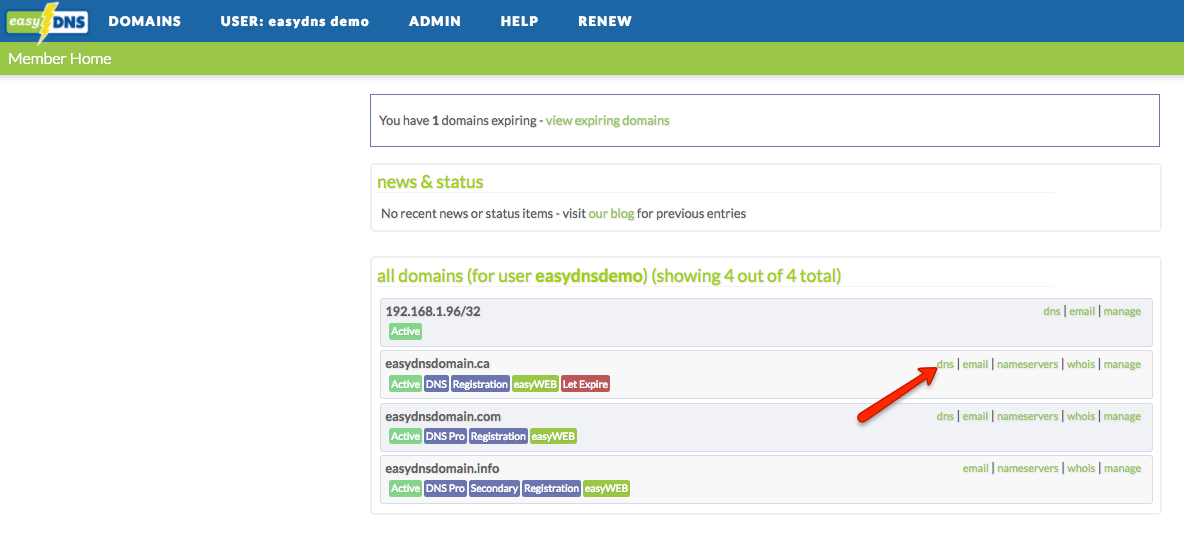Open the ADMIN menu

click(x=435, y=21)
